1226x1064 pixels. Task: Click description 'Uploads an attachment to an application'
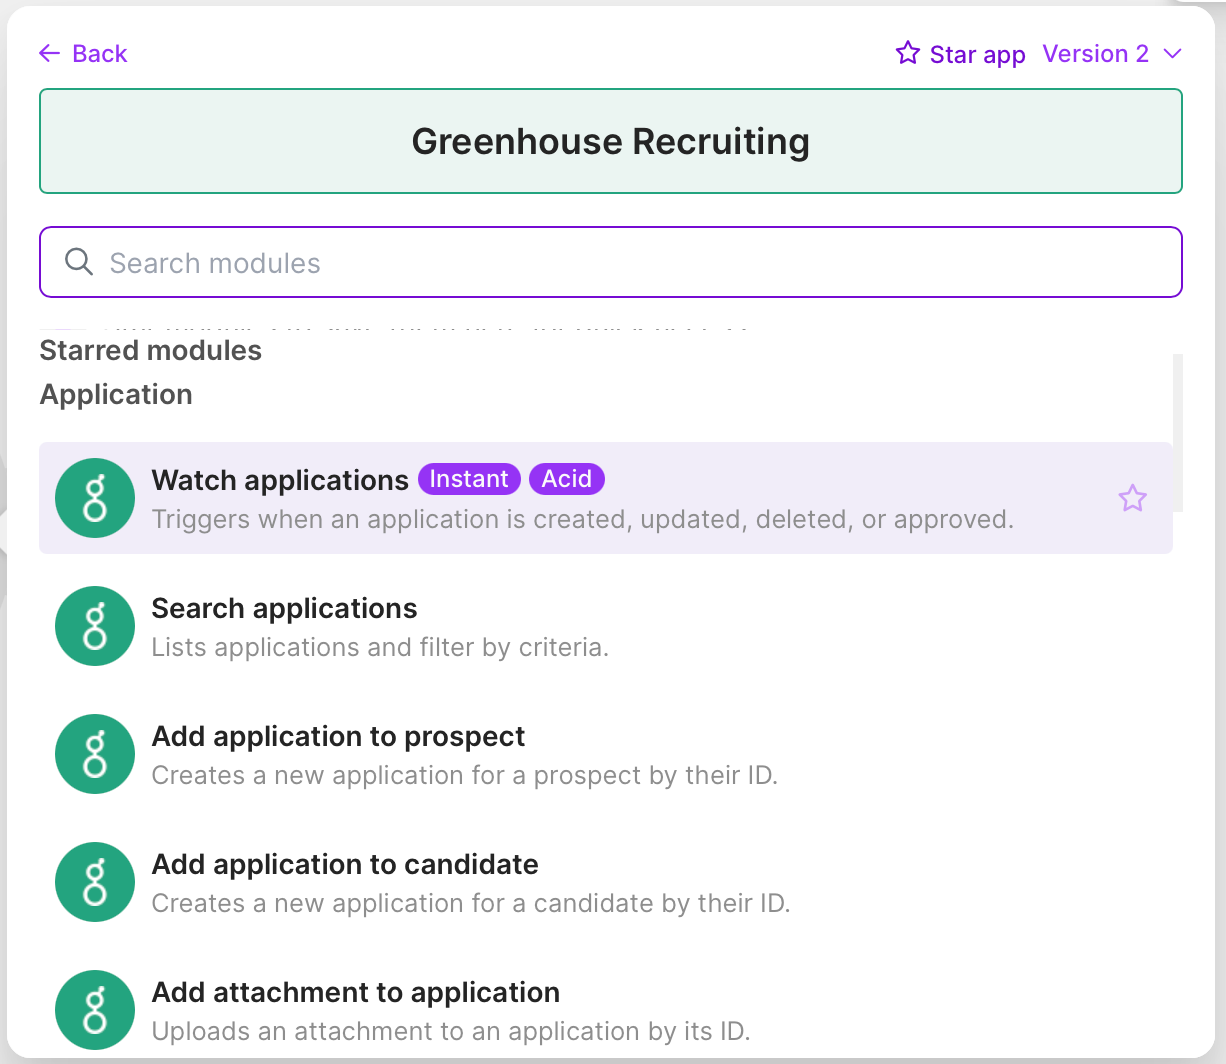click(x=451, y=1031)
